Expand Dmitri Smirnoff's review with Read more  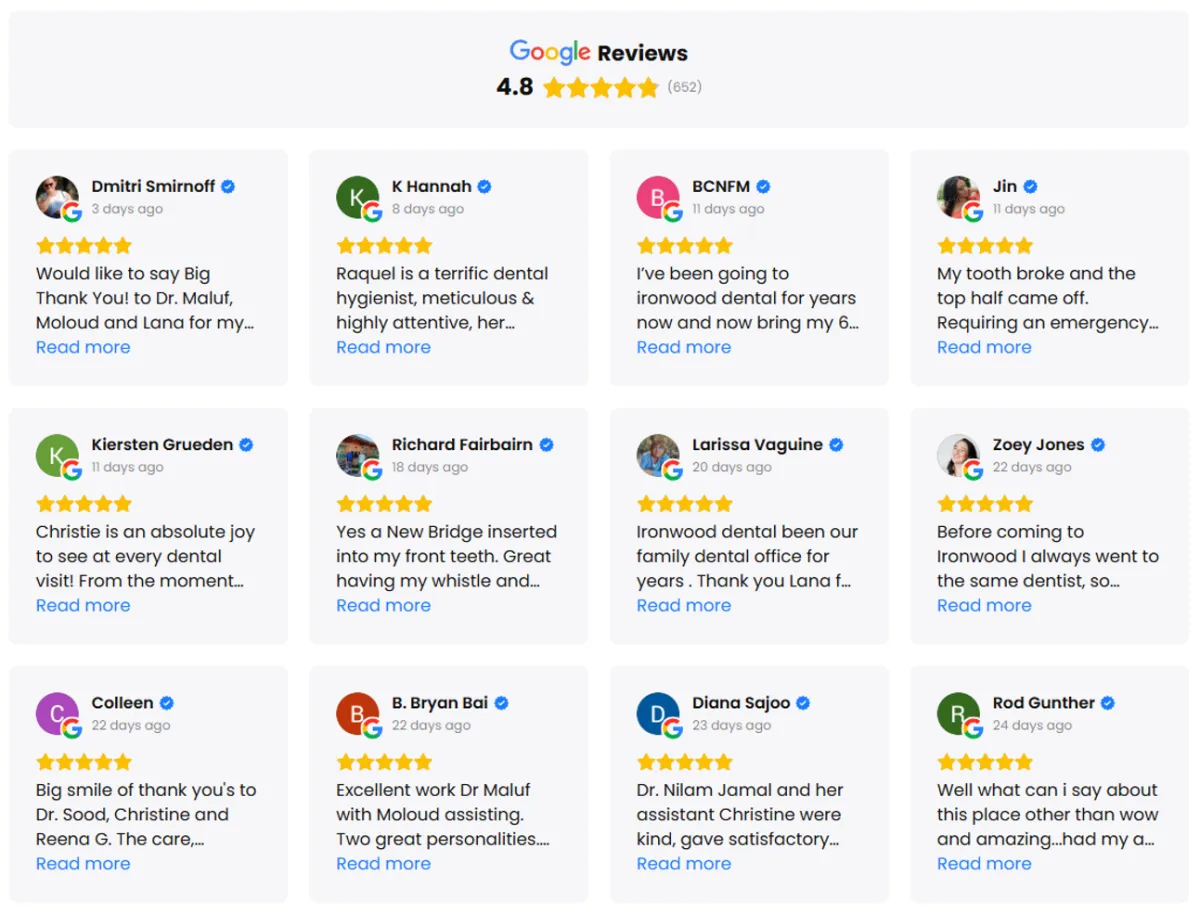coord(83,347)
